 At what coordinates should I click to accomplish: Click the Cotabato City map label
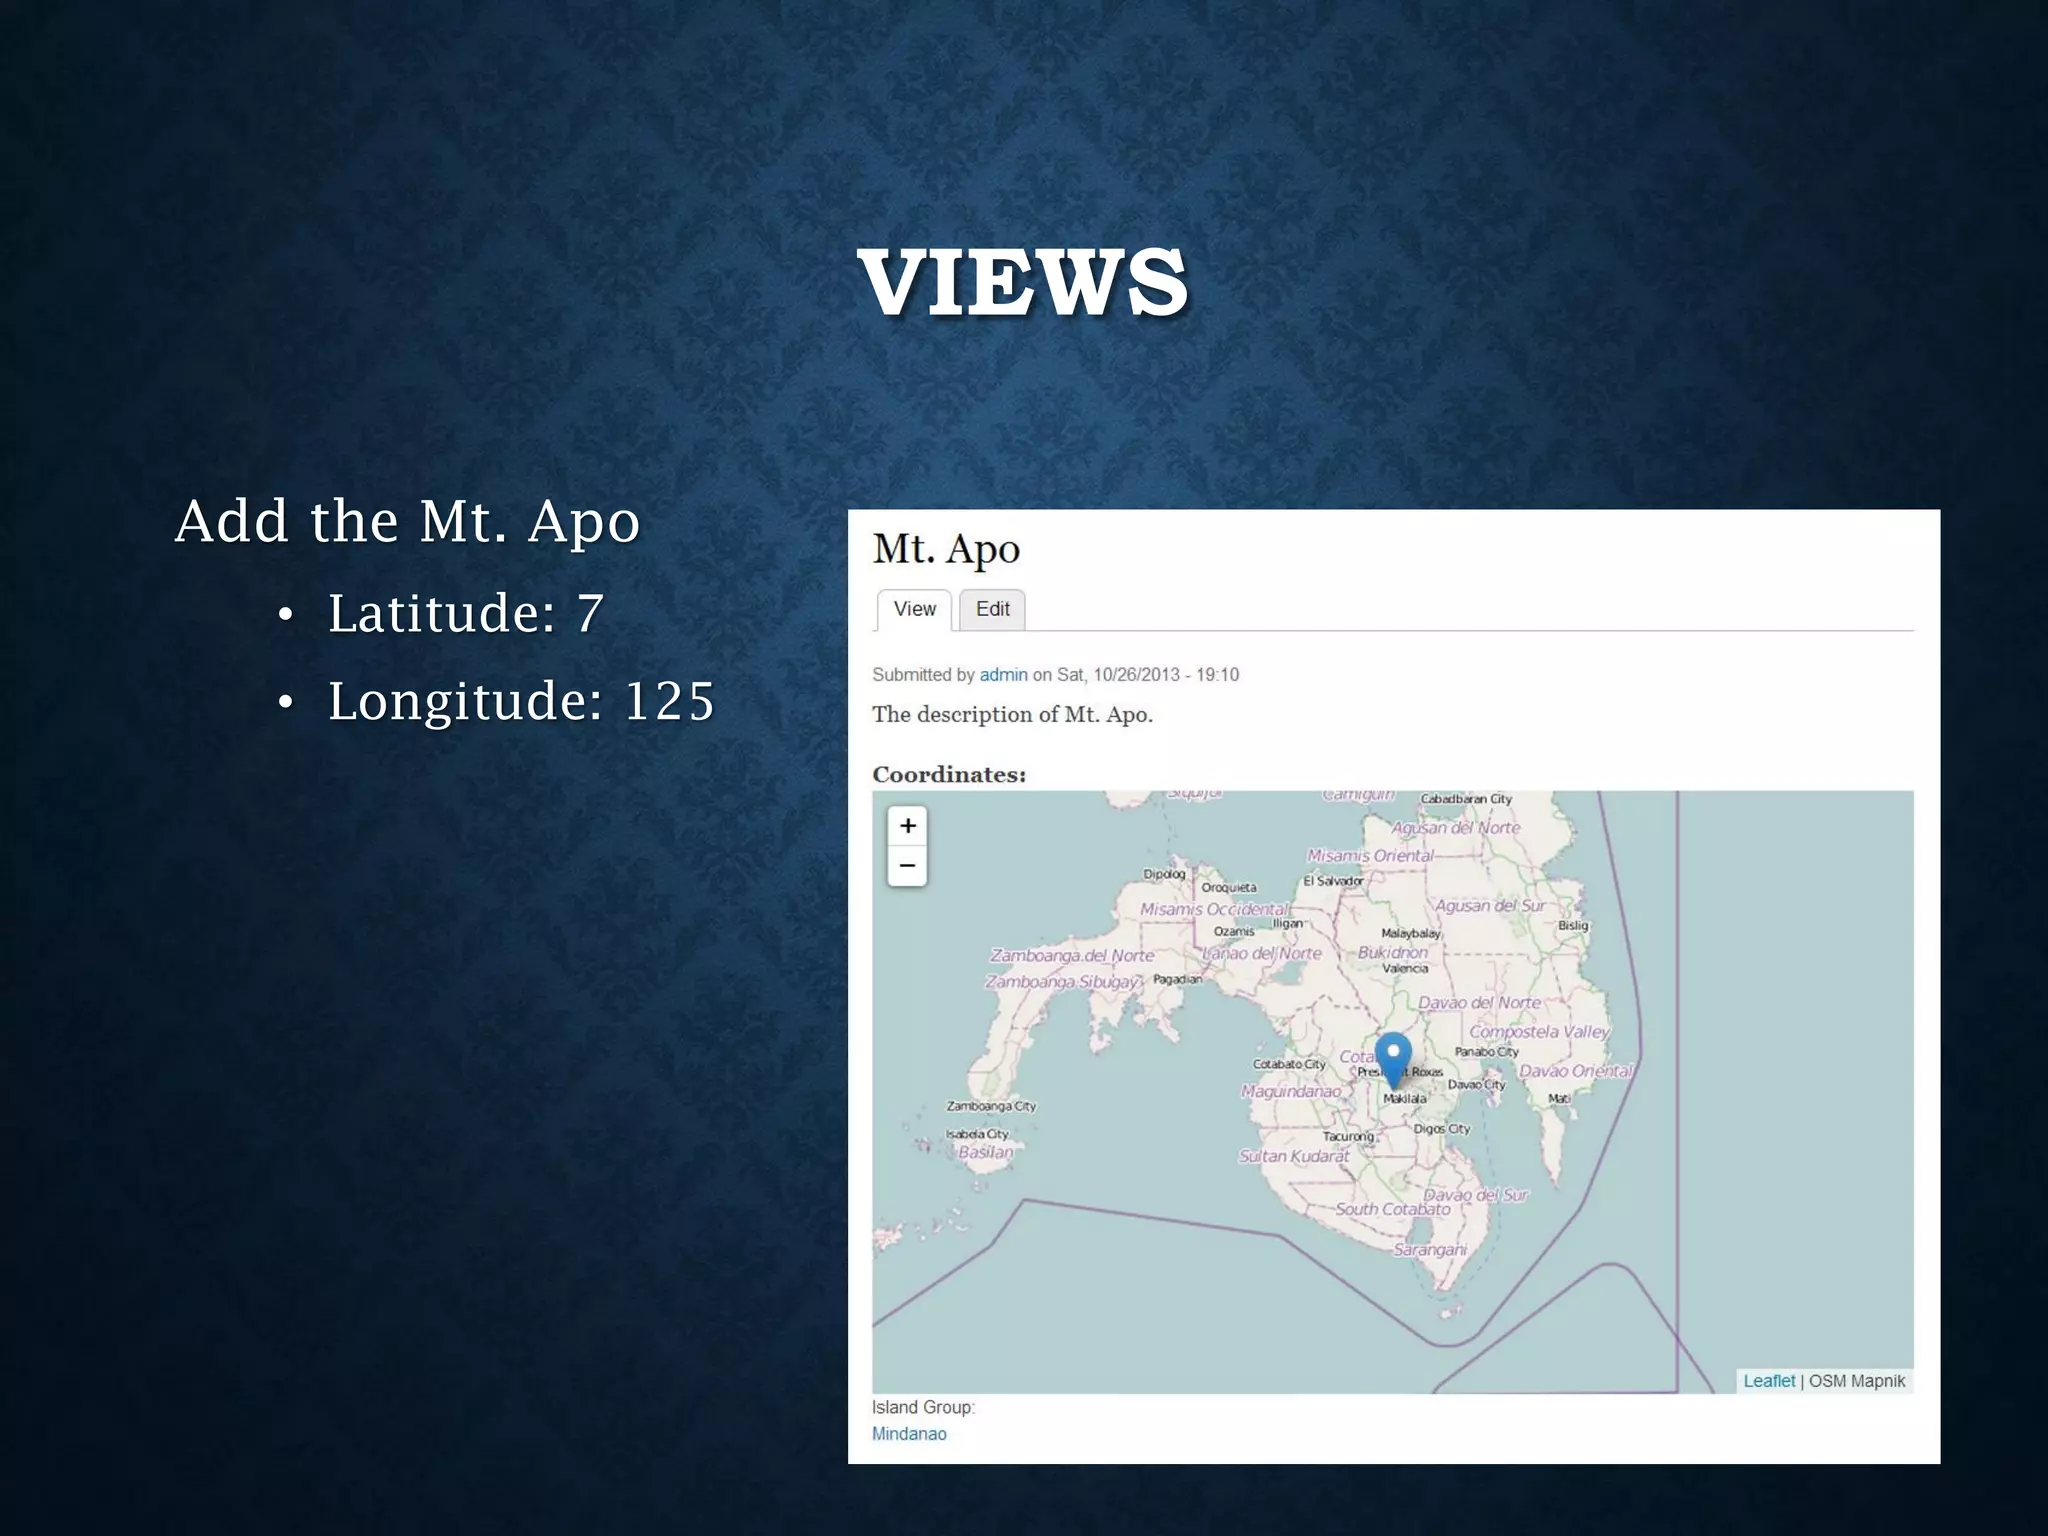(1288, 1064)
